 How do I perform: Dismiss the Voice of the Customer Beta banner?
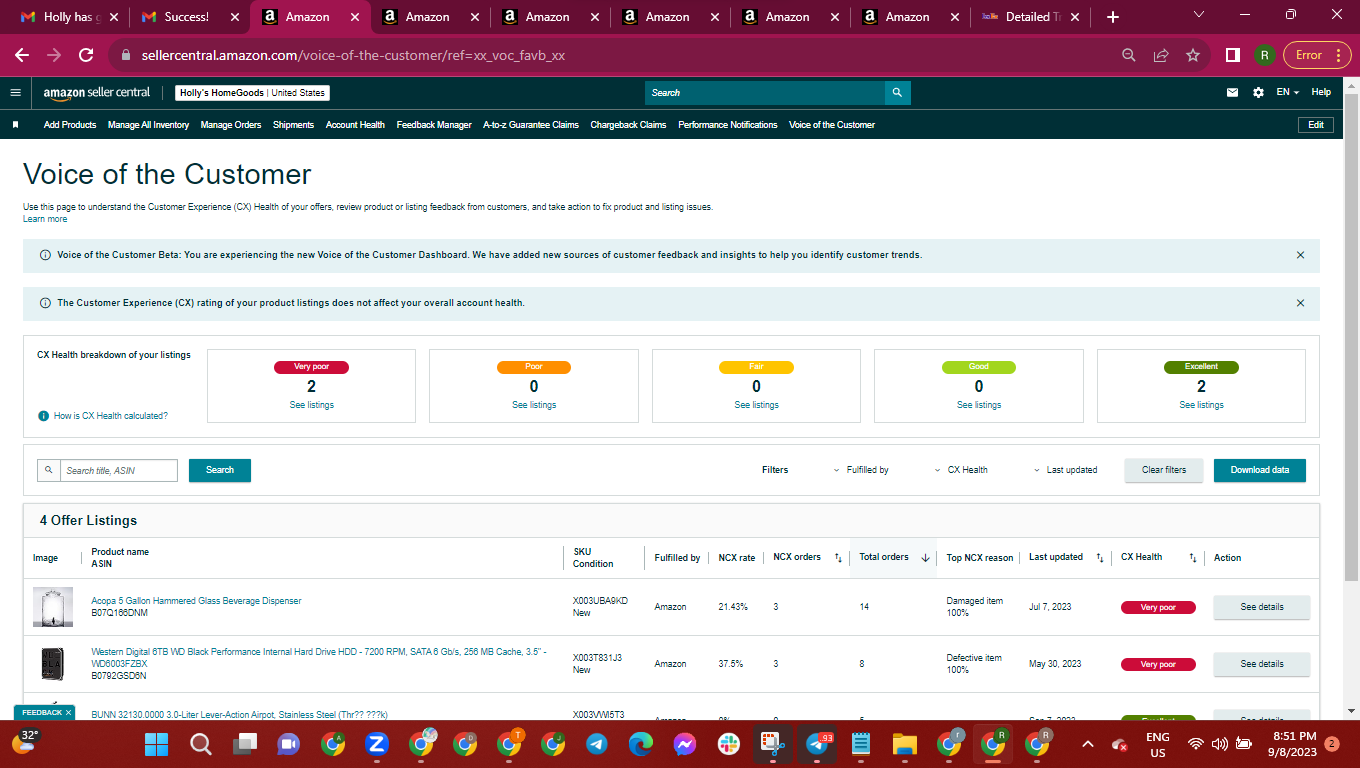(x=1300, y=255)
